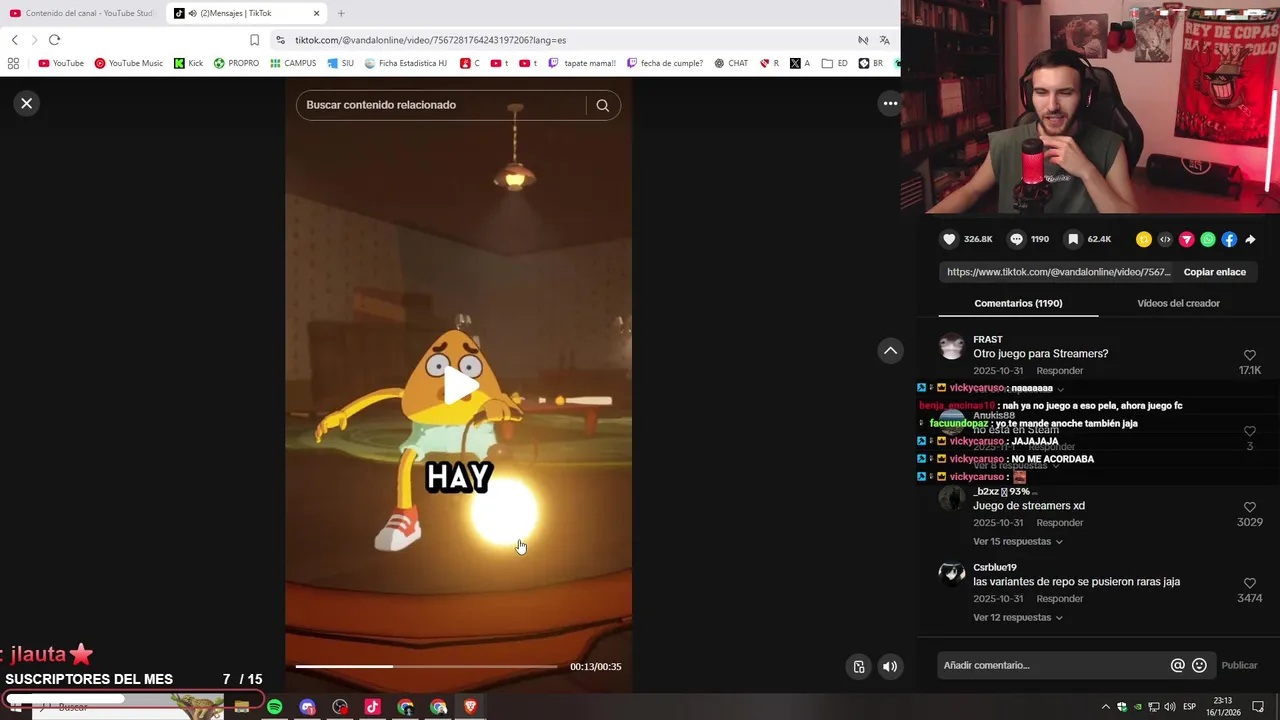The height and width of the screenshot is (720, 1280).
Task: Show hidden system tray icons chevron
Action: point(1105,707)
